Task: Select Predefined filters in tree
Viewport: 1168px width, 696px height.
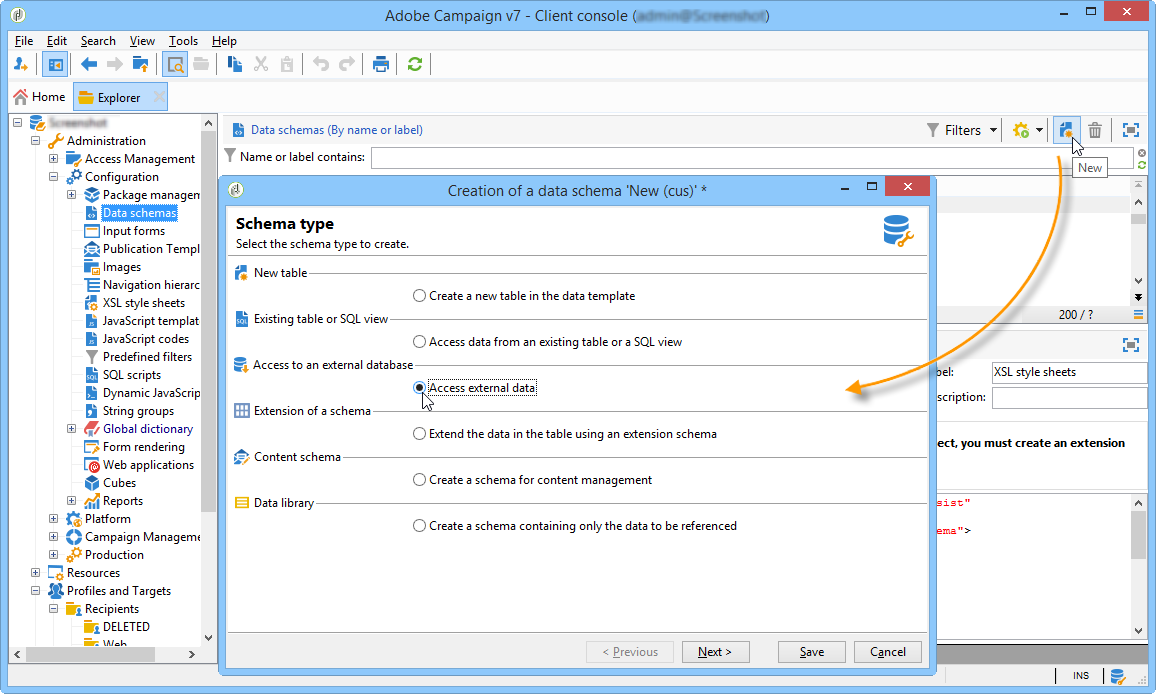Action: pos(147,357)
